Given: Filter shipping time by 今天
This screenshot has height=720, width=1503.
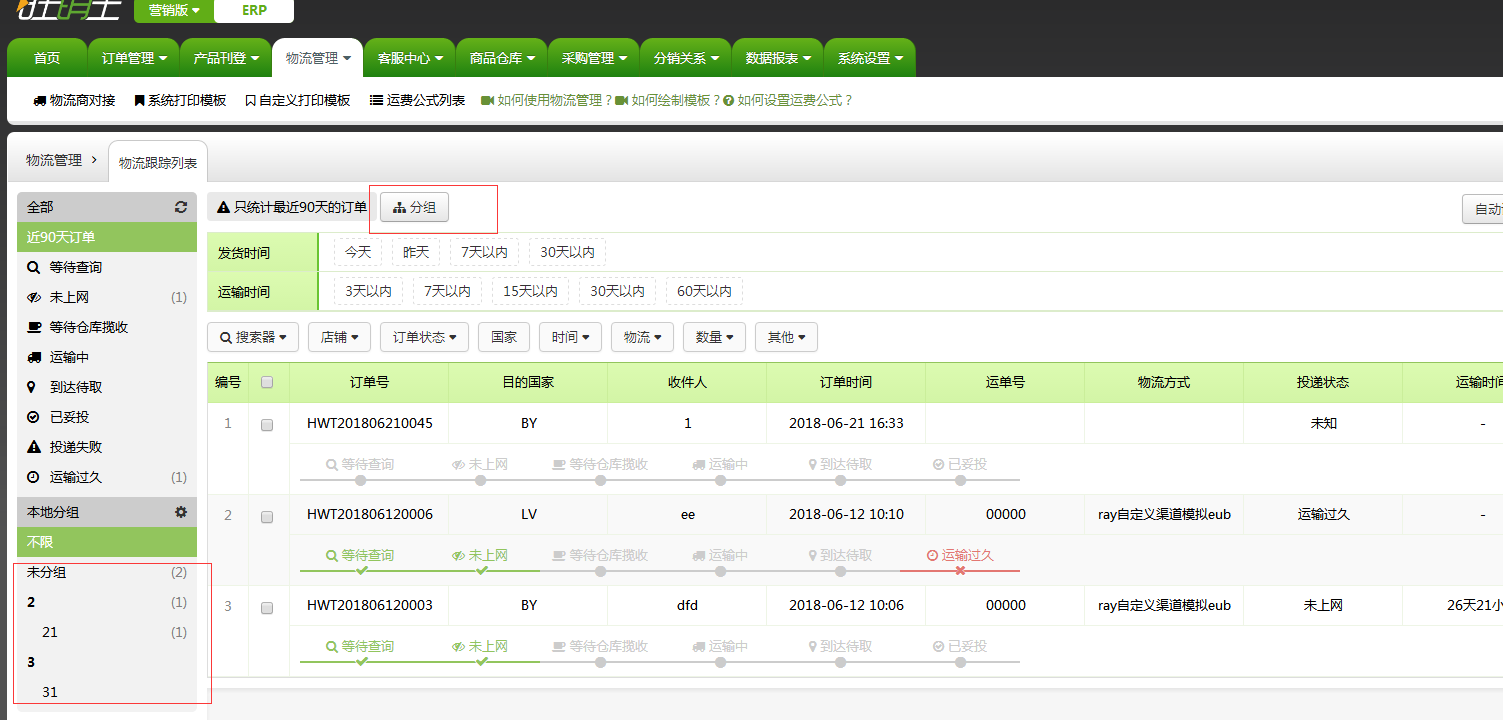Looking at the screenshot, I should point(358,252).
